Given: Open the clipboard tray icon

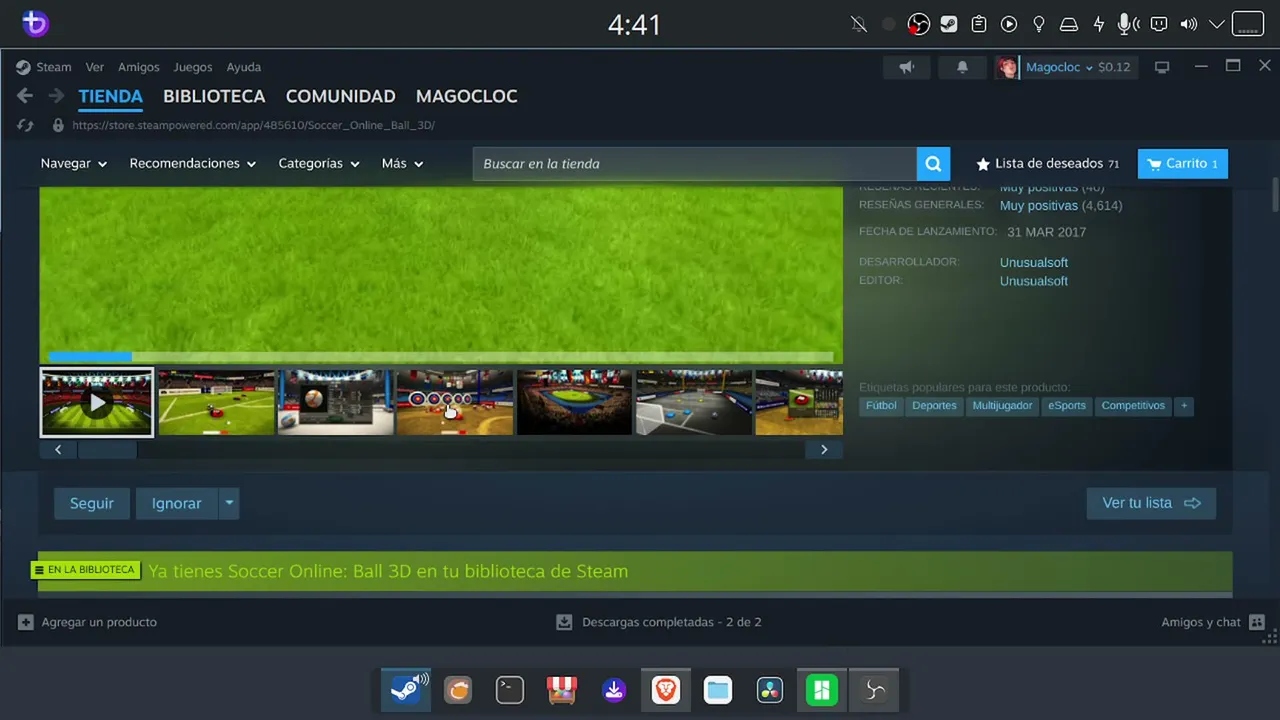Looking at the screenshot, I should pos(979,24).
